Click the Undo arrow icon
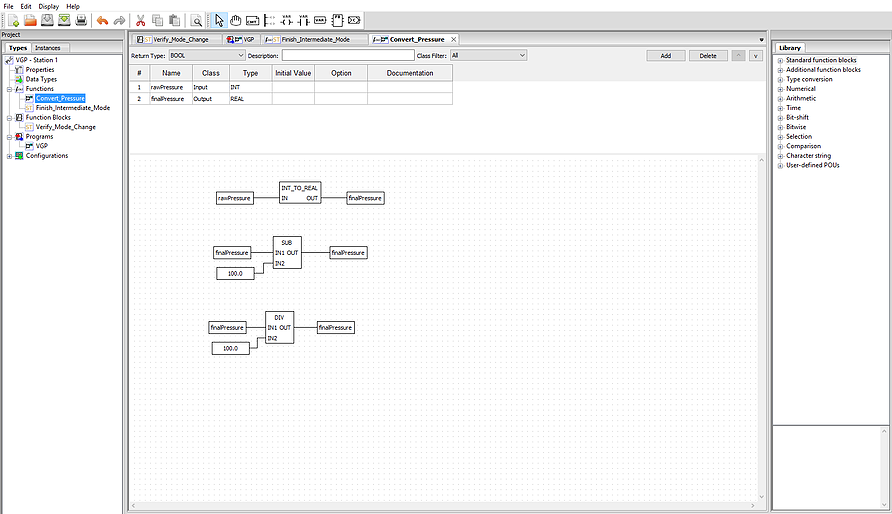 point(102,20)
